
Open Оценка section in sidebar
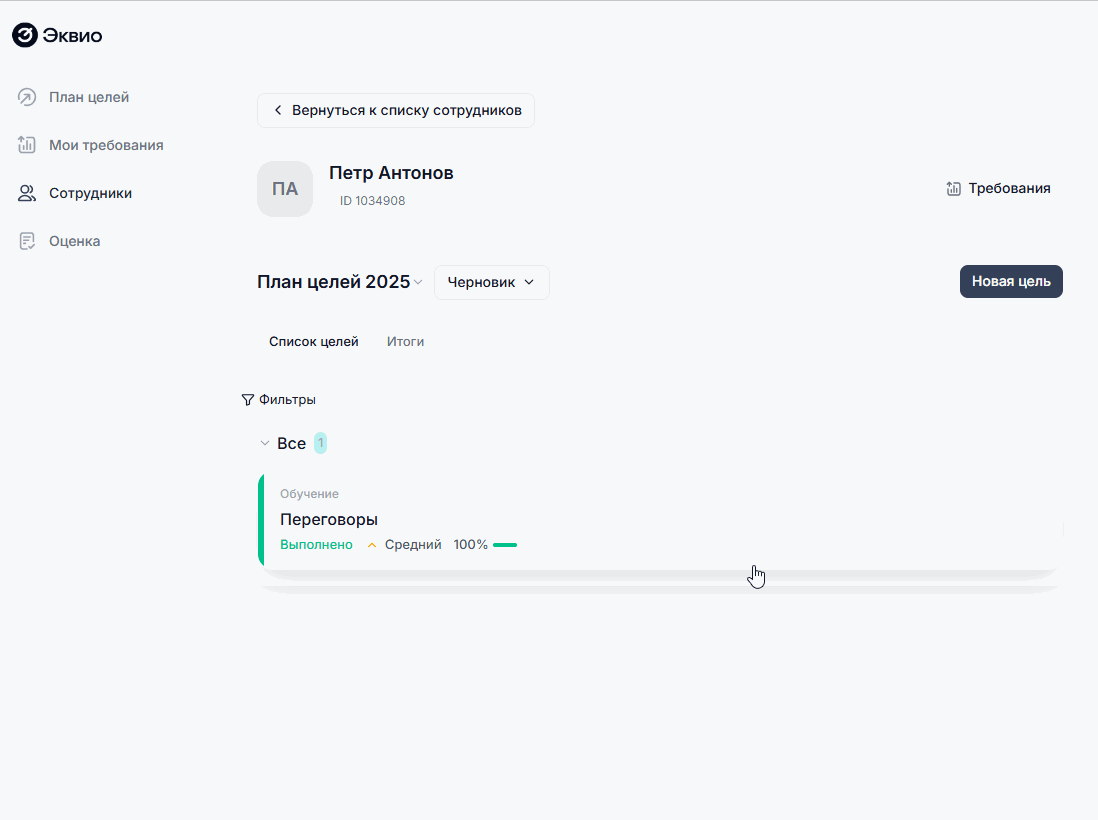pyautogui.click(x=74, y=241)
